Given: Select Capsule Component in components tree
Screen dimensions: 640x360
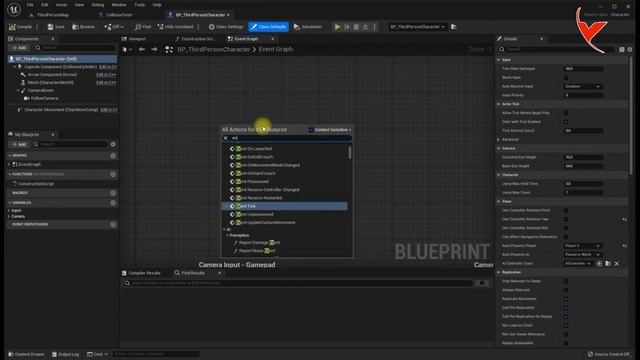Looking at the screenshot, I should coord(60,67).
